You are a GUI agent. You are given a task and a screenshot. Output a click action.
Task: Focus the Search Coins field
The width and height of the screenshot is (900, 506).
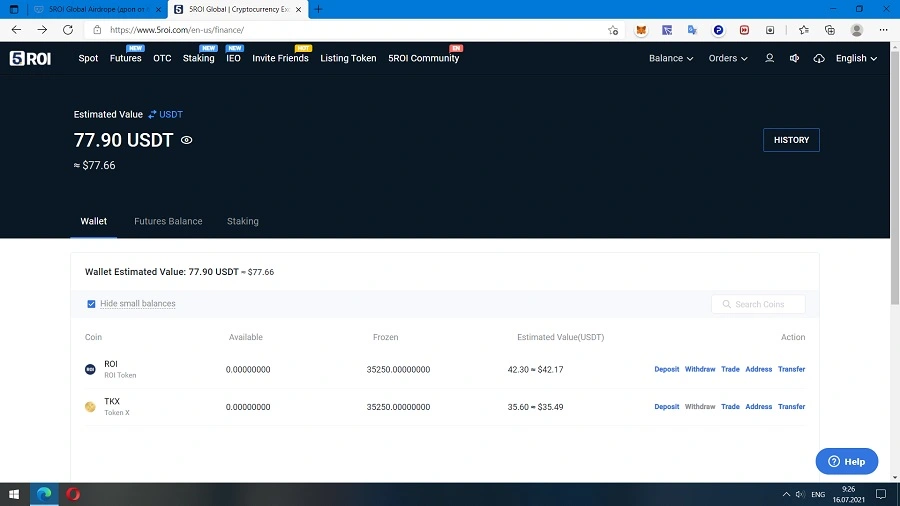(758, 304)
